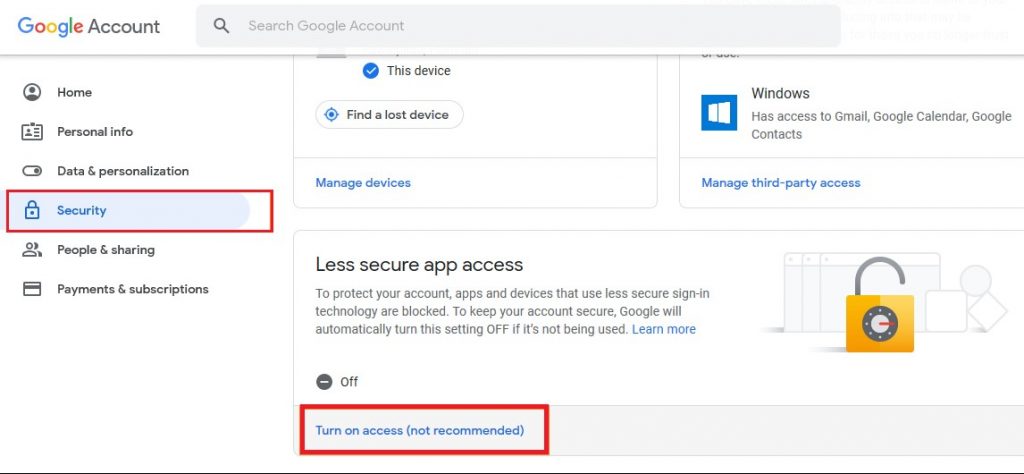This screenshot has width=1024, height=474.
Task: Click the Security padlock icon
Action: click(31, 210)
